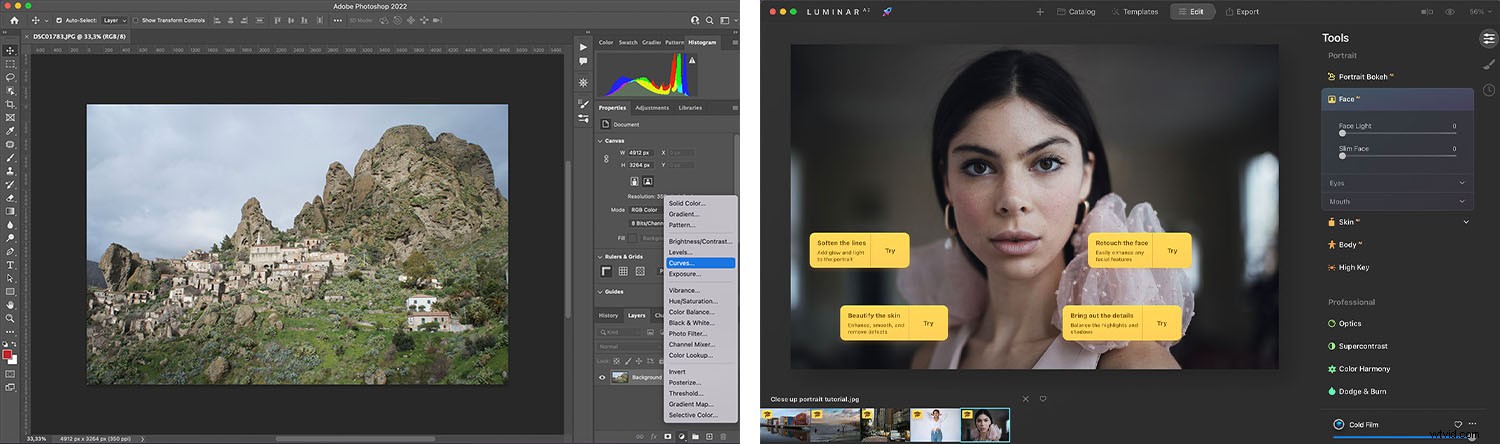Click Try on Soften the lines
The height and width of the screenshot is (444, 1500).
point(890,250)
